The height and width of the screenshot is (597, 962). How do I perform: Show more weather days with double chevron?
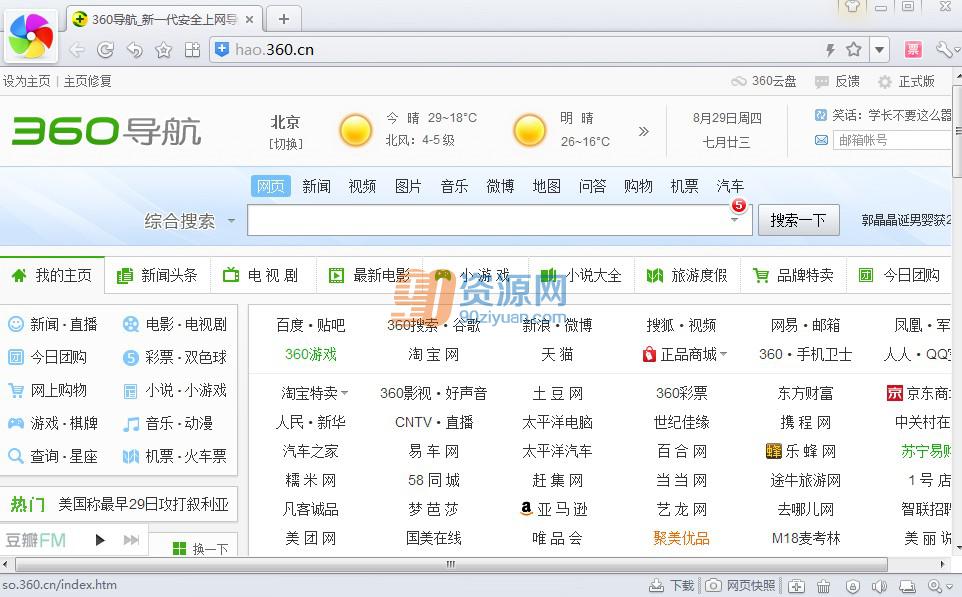pos(644,131)
